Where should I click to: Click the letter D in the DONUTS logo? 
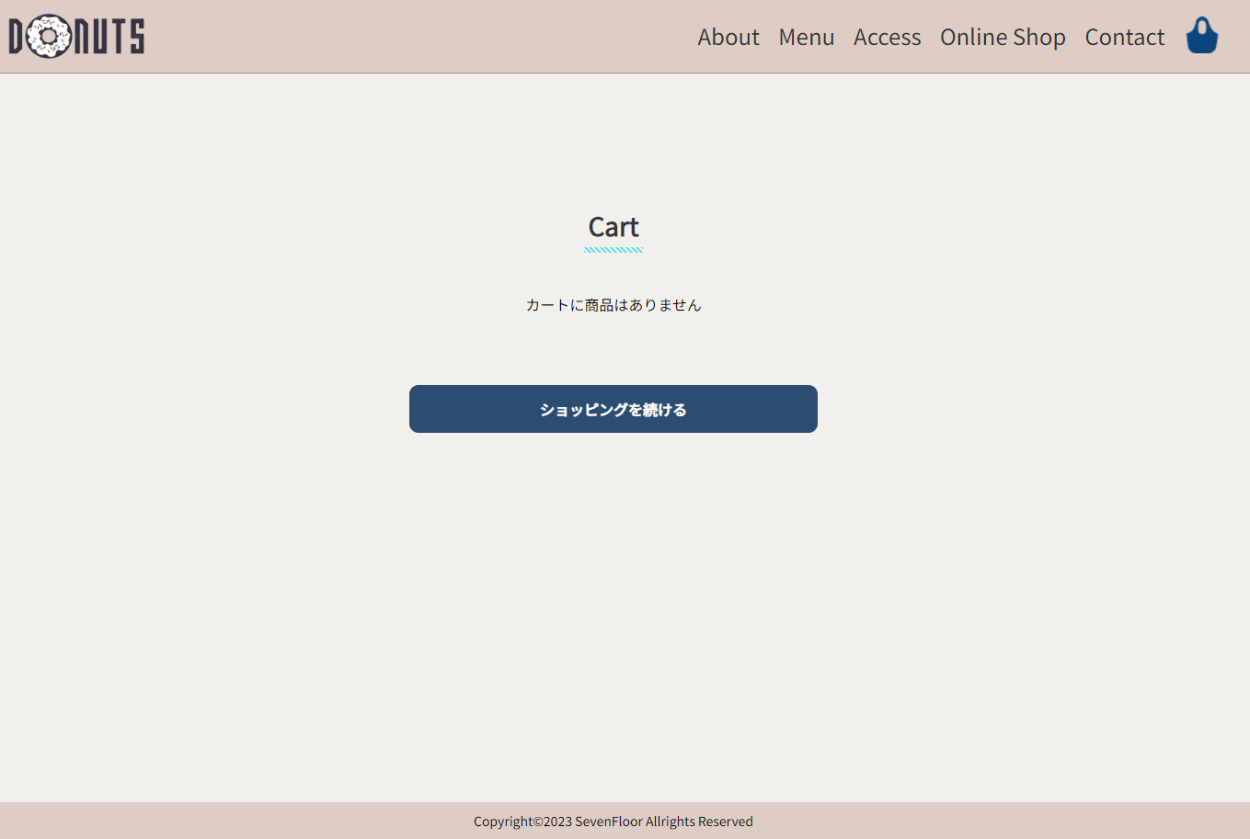(x=18, y=37)
